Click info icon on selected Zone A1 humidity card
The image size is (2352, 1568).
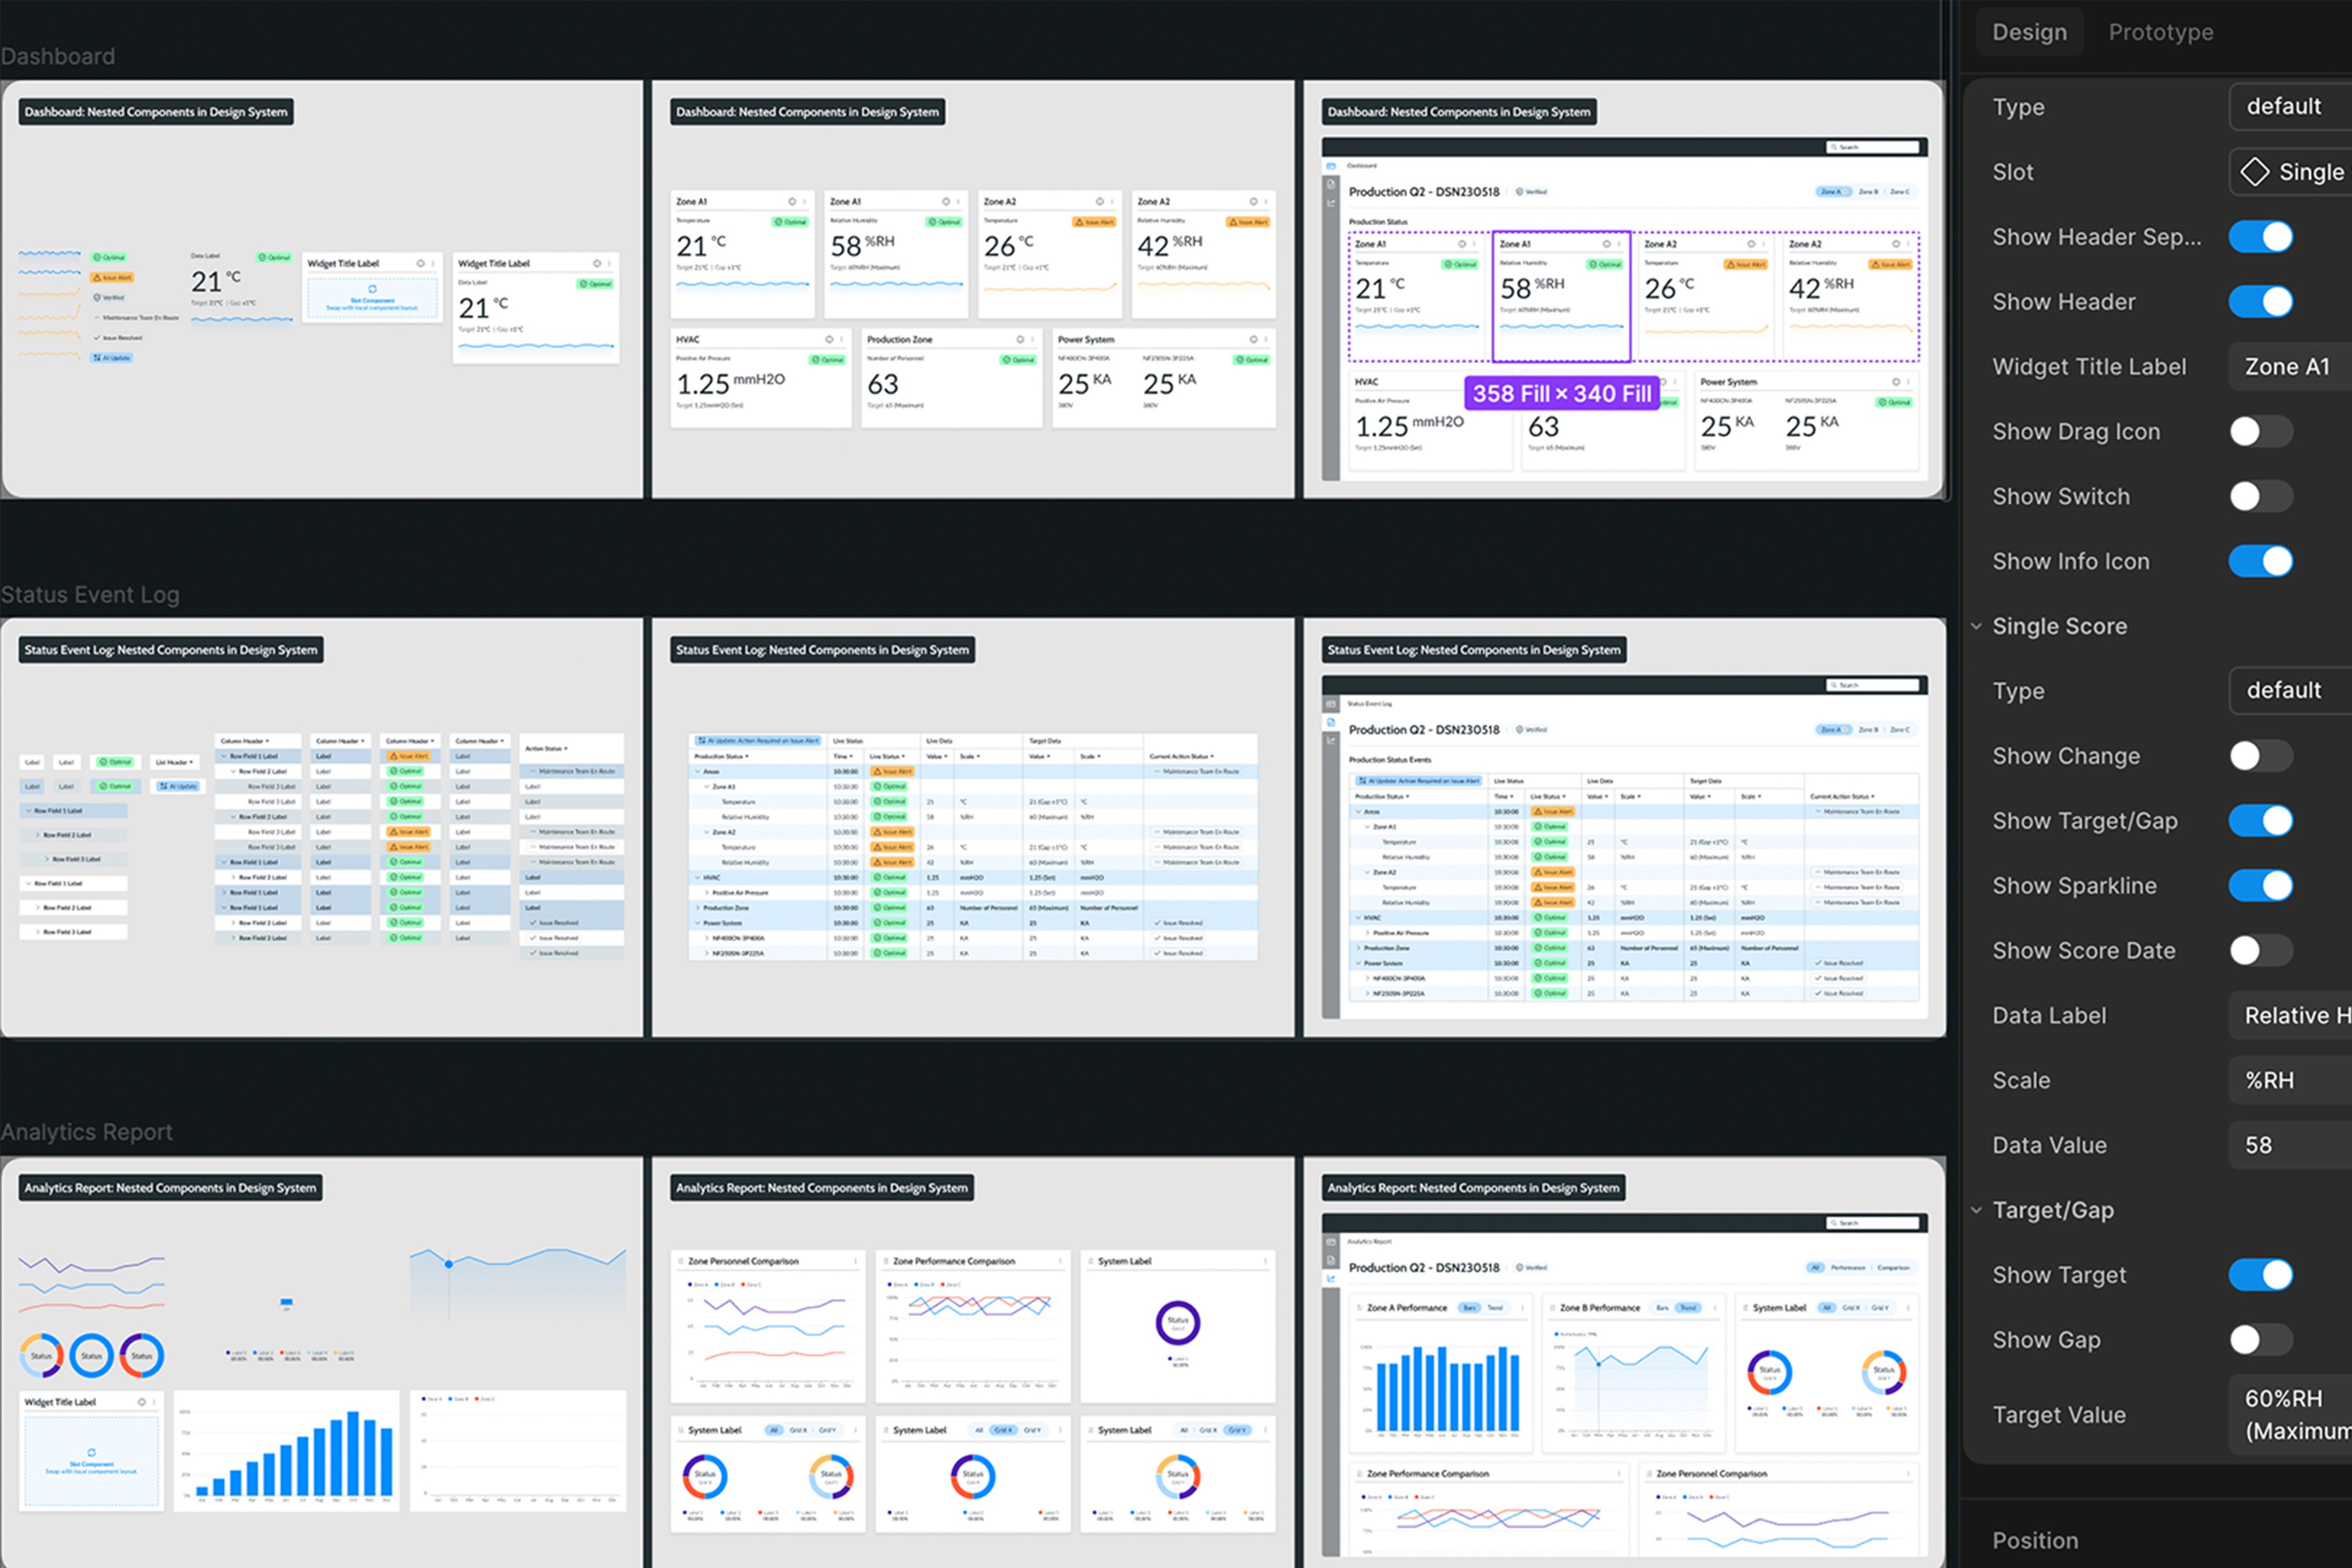[1607, 244]
